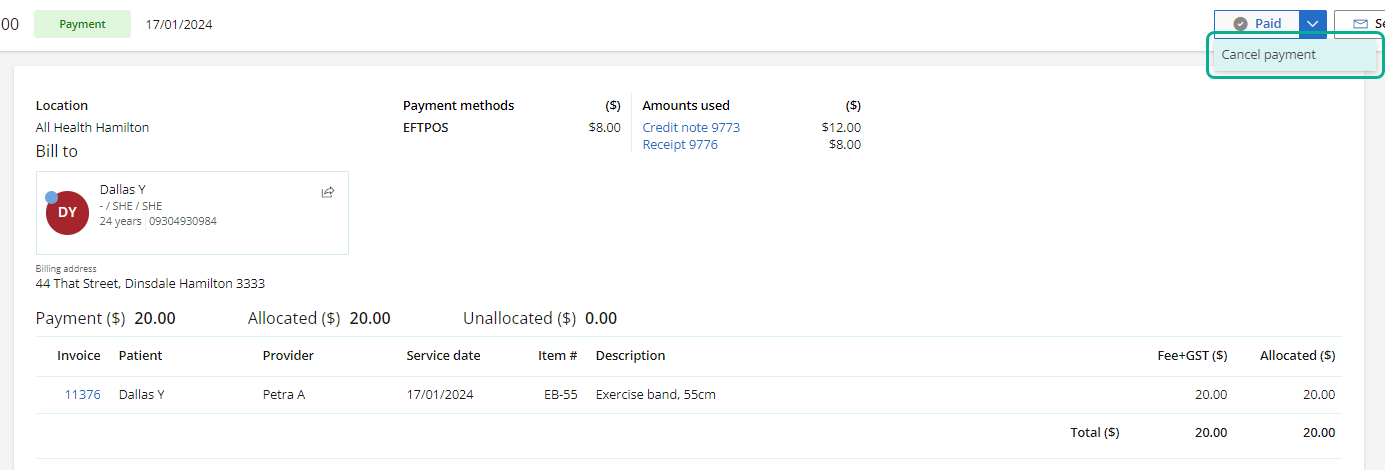Click the green Payment badge
Viewport: 1385px width, 470px height.
pos(82,24)
